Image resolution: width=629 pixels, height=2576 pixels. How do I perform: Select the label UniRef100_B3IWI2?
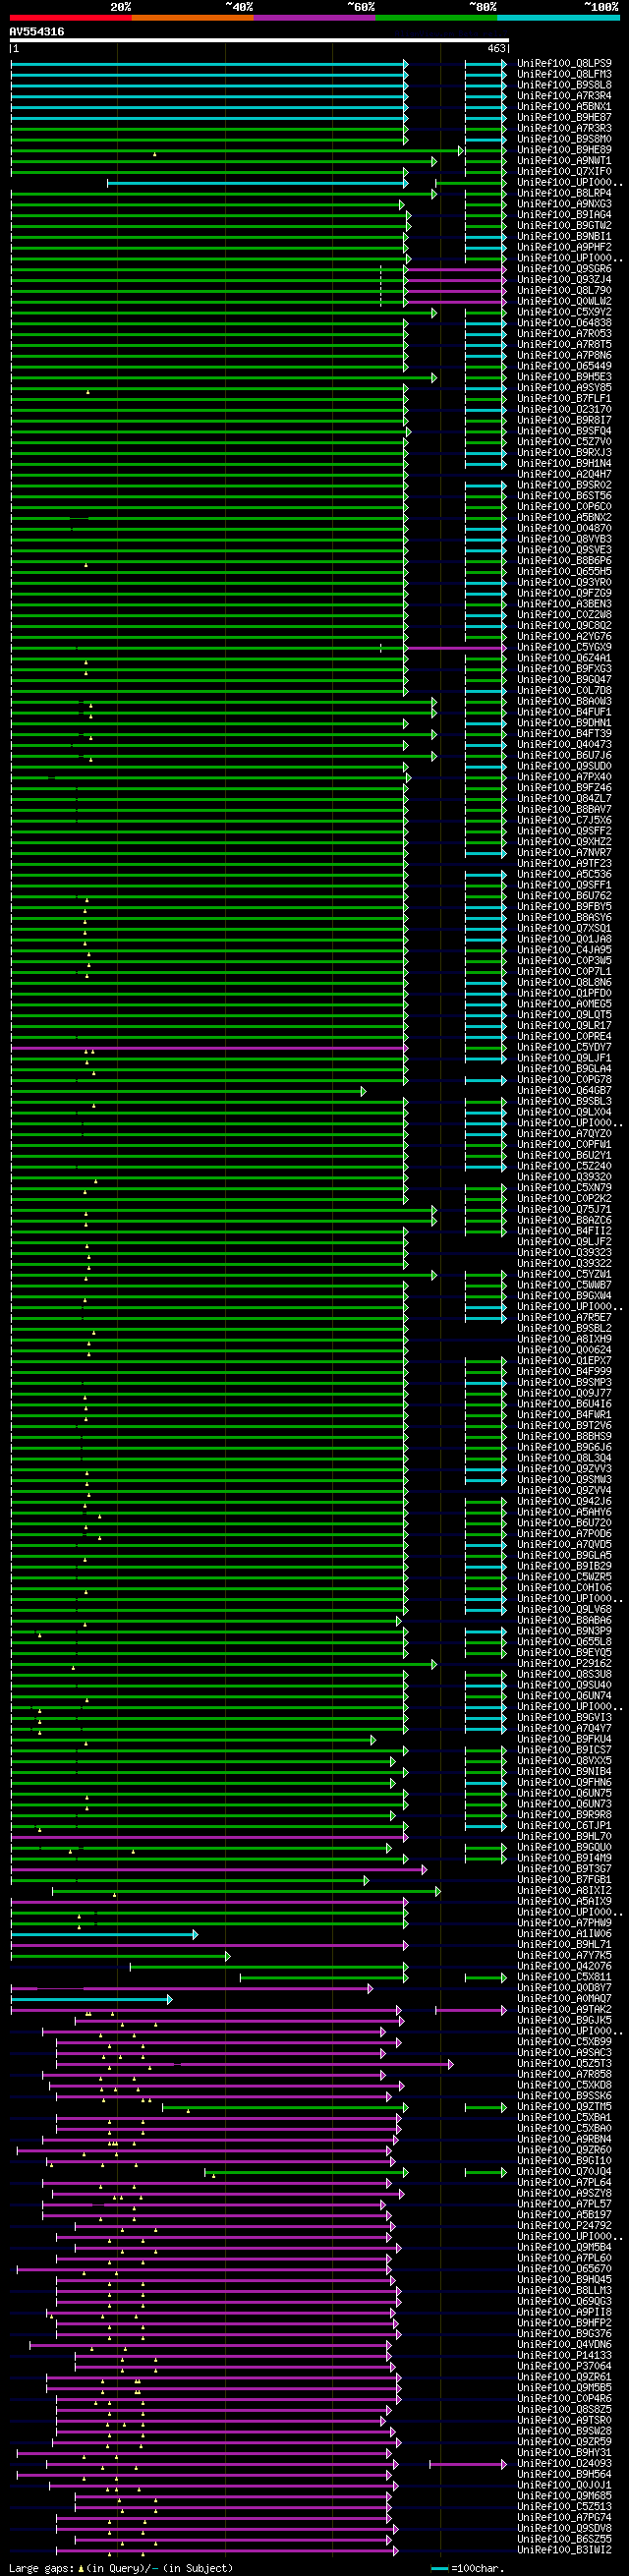pos(564,2550)
